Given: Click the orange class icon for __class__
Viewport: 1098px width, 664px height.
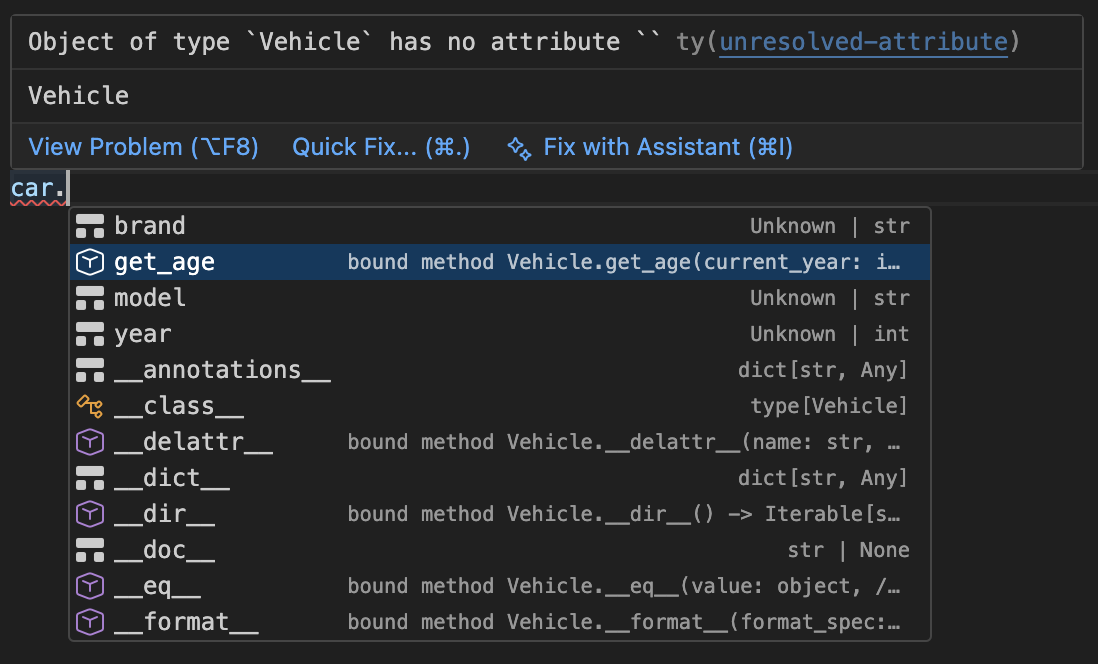Looking at the screenshot, I should click(x=90, y=406).
